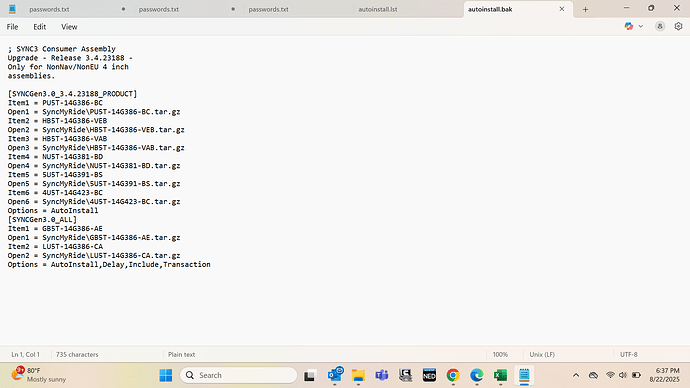Click the 'Item4 = NU5T-14G381-BD' line
This screenshot has height=388, width=690.
coord(55,157)
